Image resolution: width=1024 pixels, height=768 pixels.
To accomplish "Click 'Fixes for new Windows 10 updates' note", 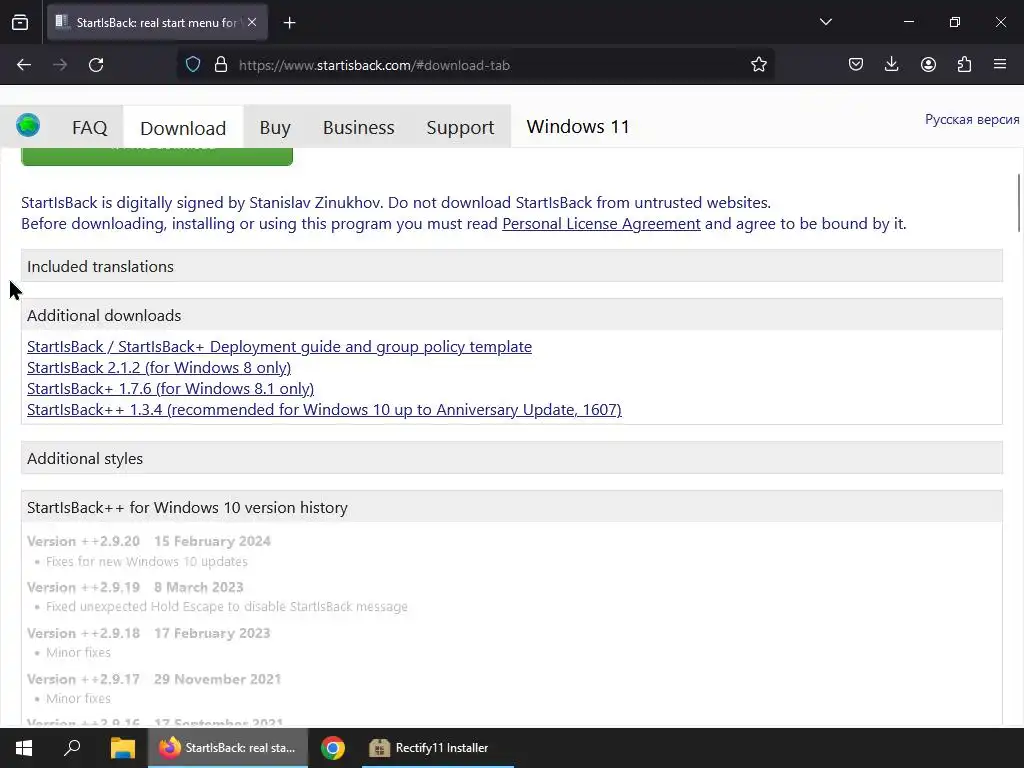I will [147, 562].
